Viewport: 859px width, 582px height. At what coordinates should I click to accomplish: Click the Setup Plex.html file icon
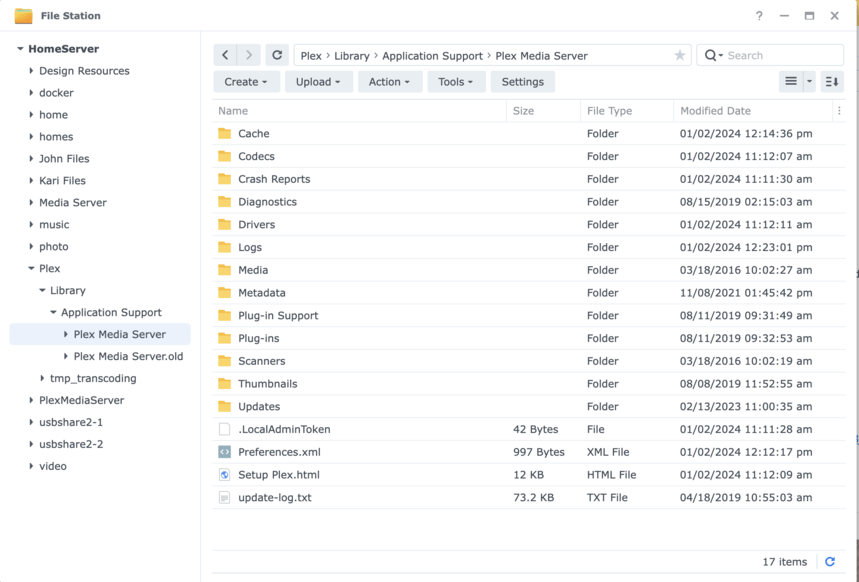pos(225,475)
